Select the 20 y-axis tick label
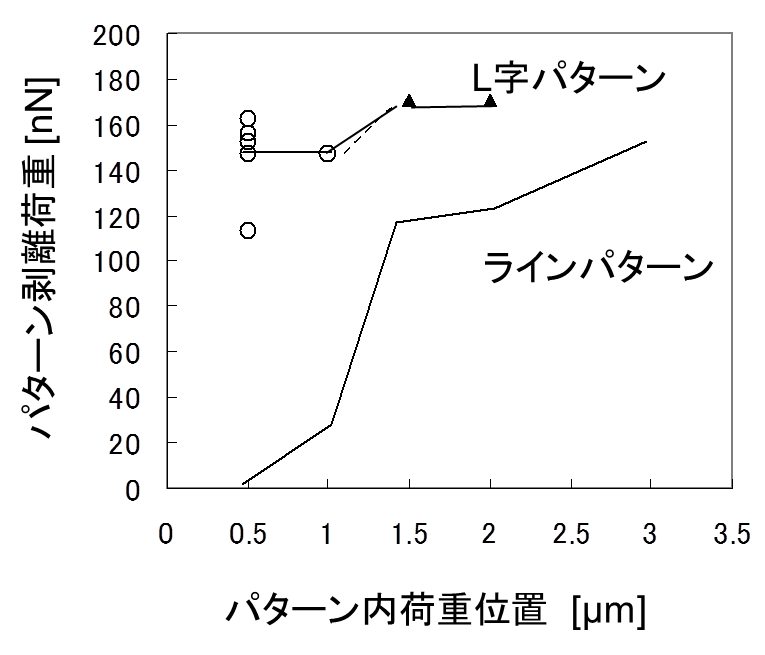 click(x=124, y=445)
